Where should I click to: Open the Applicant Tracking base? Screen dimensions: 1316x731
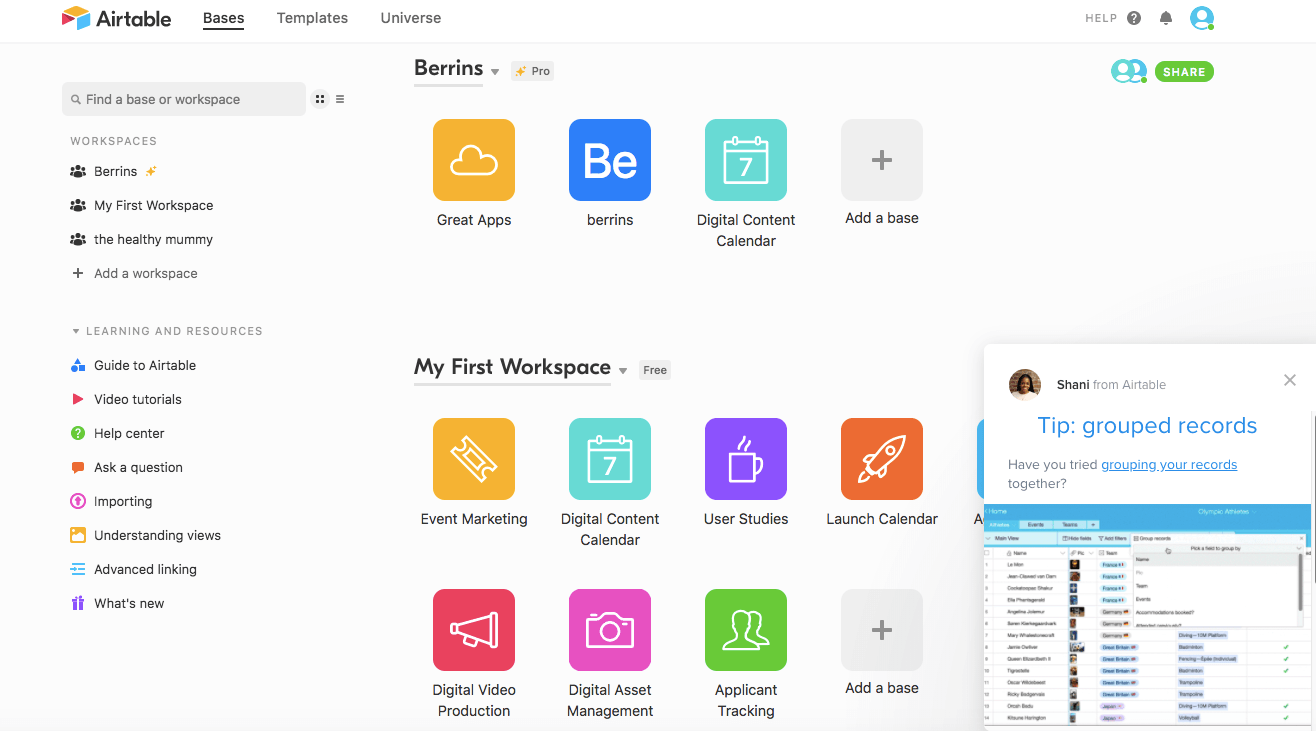pos(746,630)
